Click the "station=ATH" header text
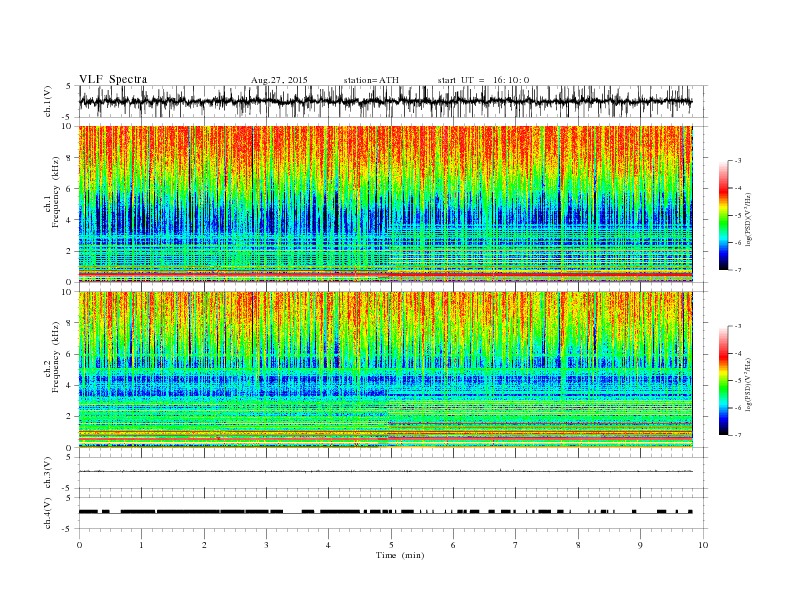Image resolution: width=792 pixels, height=612 pixels. (x=371, y=80)
